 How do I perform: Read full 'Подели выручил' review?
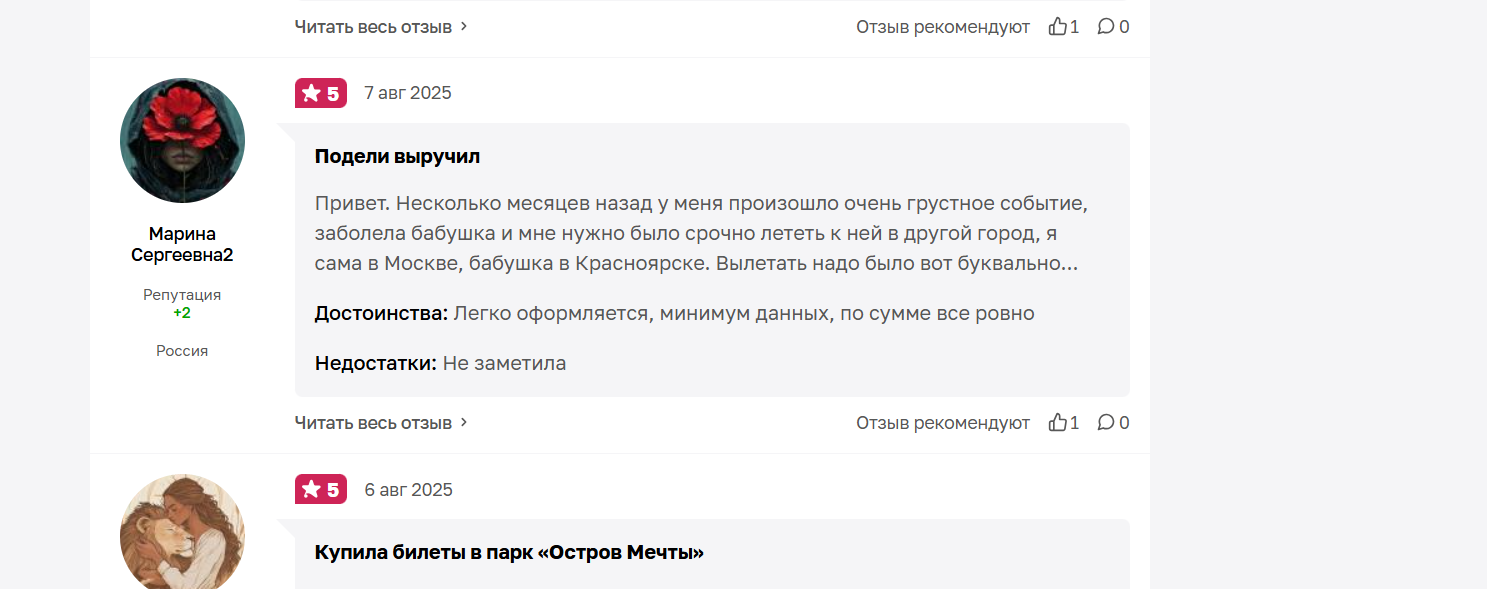(381, 423)
